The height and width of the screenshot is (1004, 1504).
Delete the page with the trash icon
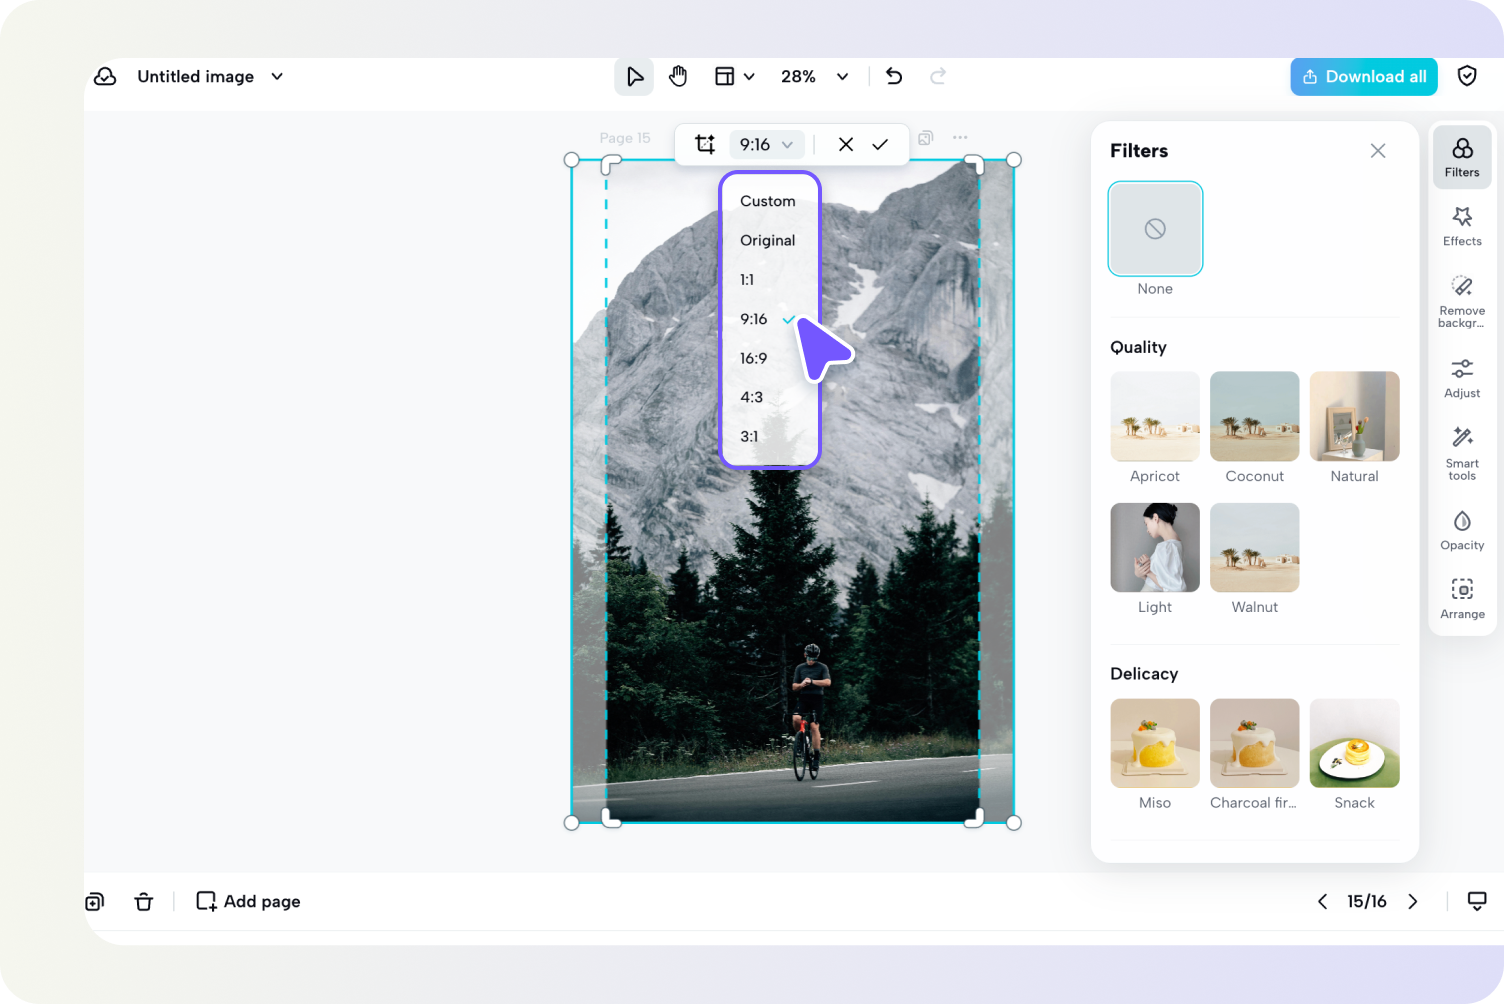144,902
